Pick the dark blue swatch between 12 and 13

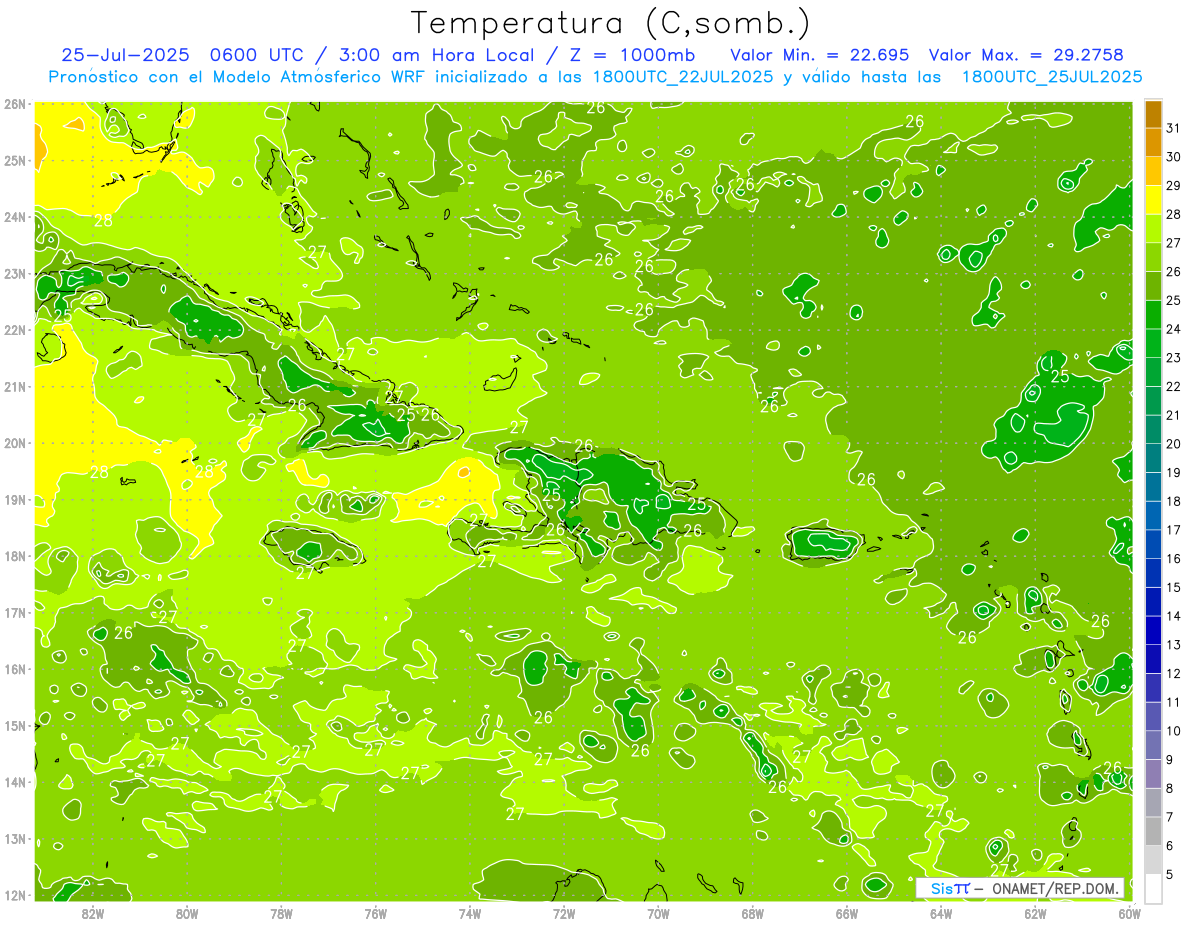[x=1153, y=659]
